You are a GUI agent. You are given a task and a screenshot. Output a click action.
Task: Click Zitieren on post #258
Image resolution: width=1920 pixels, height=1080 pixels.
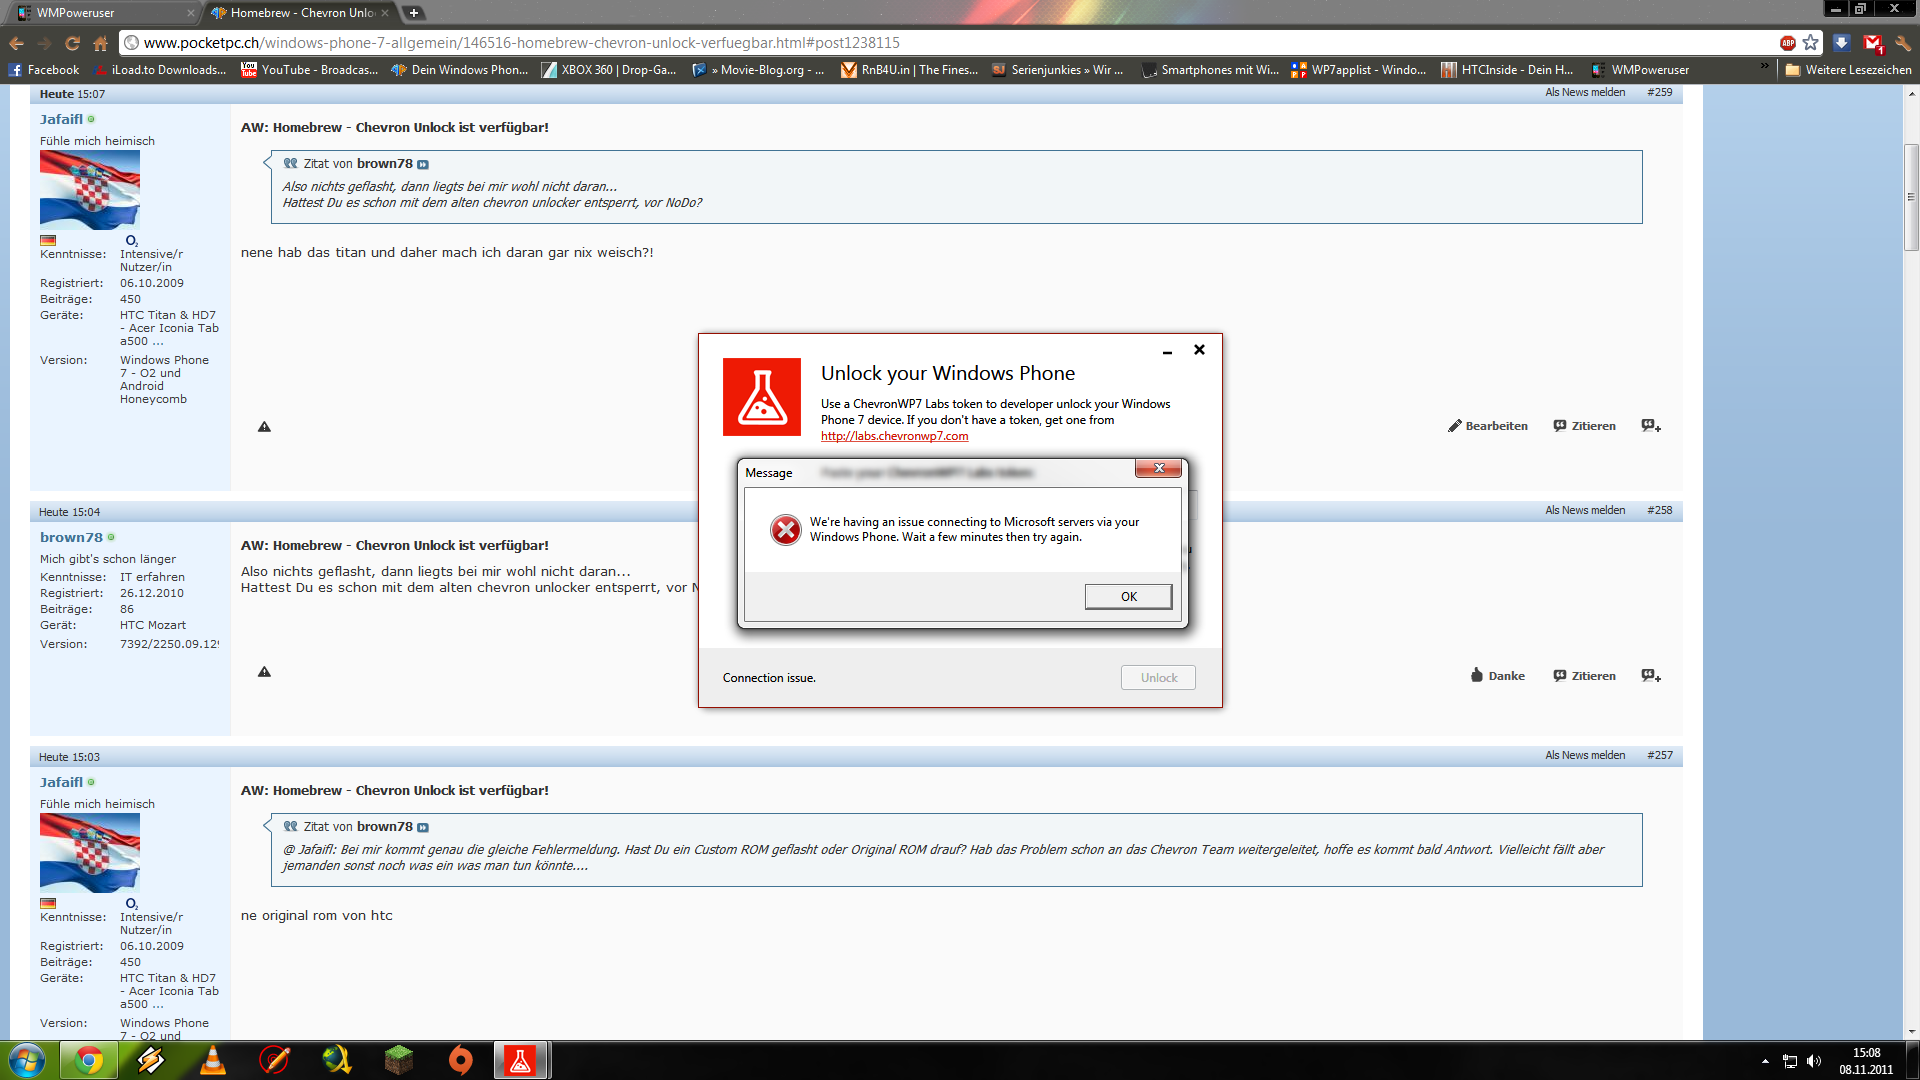(1585, 676)
